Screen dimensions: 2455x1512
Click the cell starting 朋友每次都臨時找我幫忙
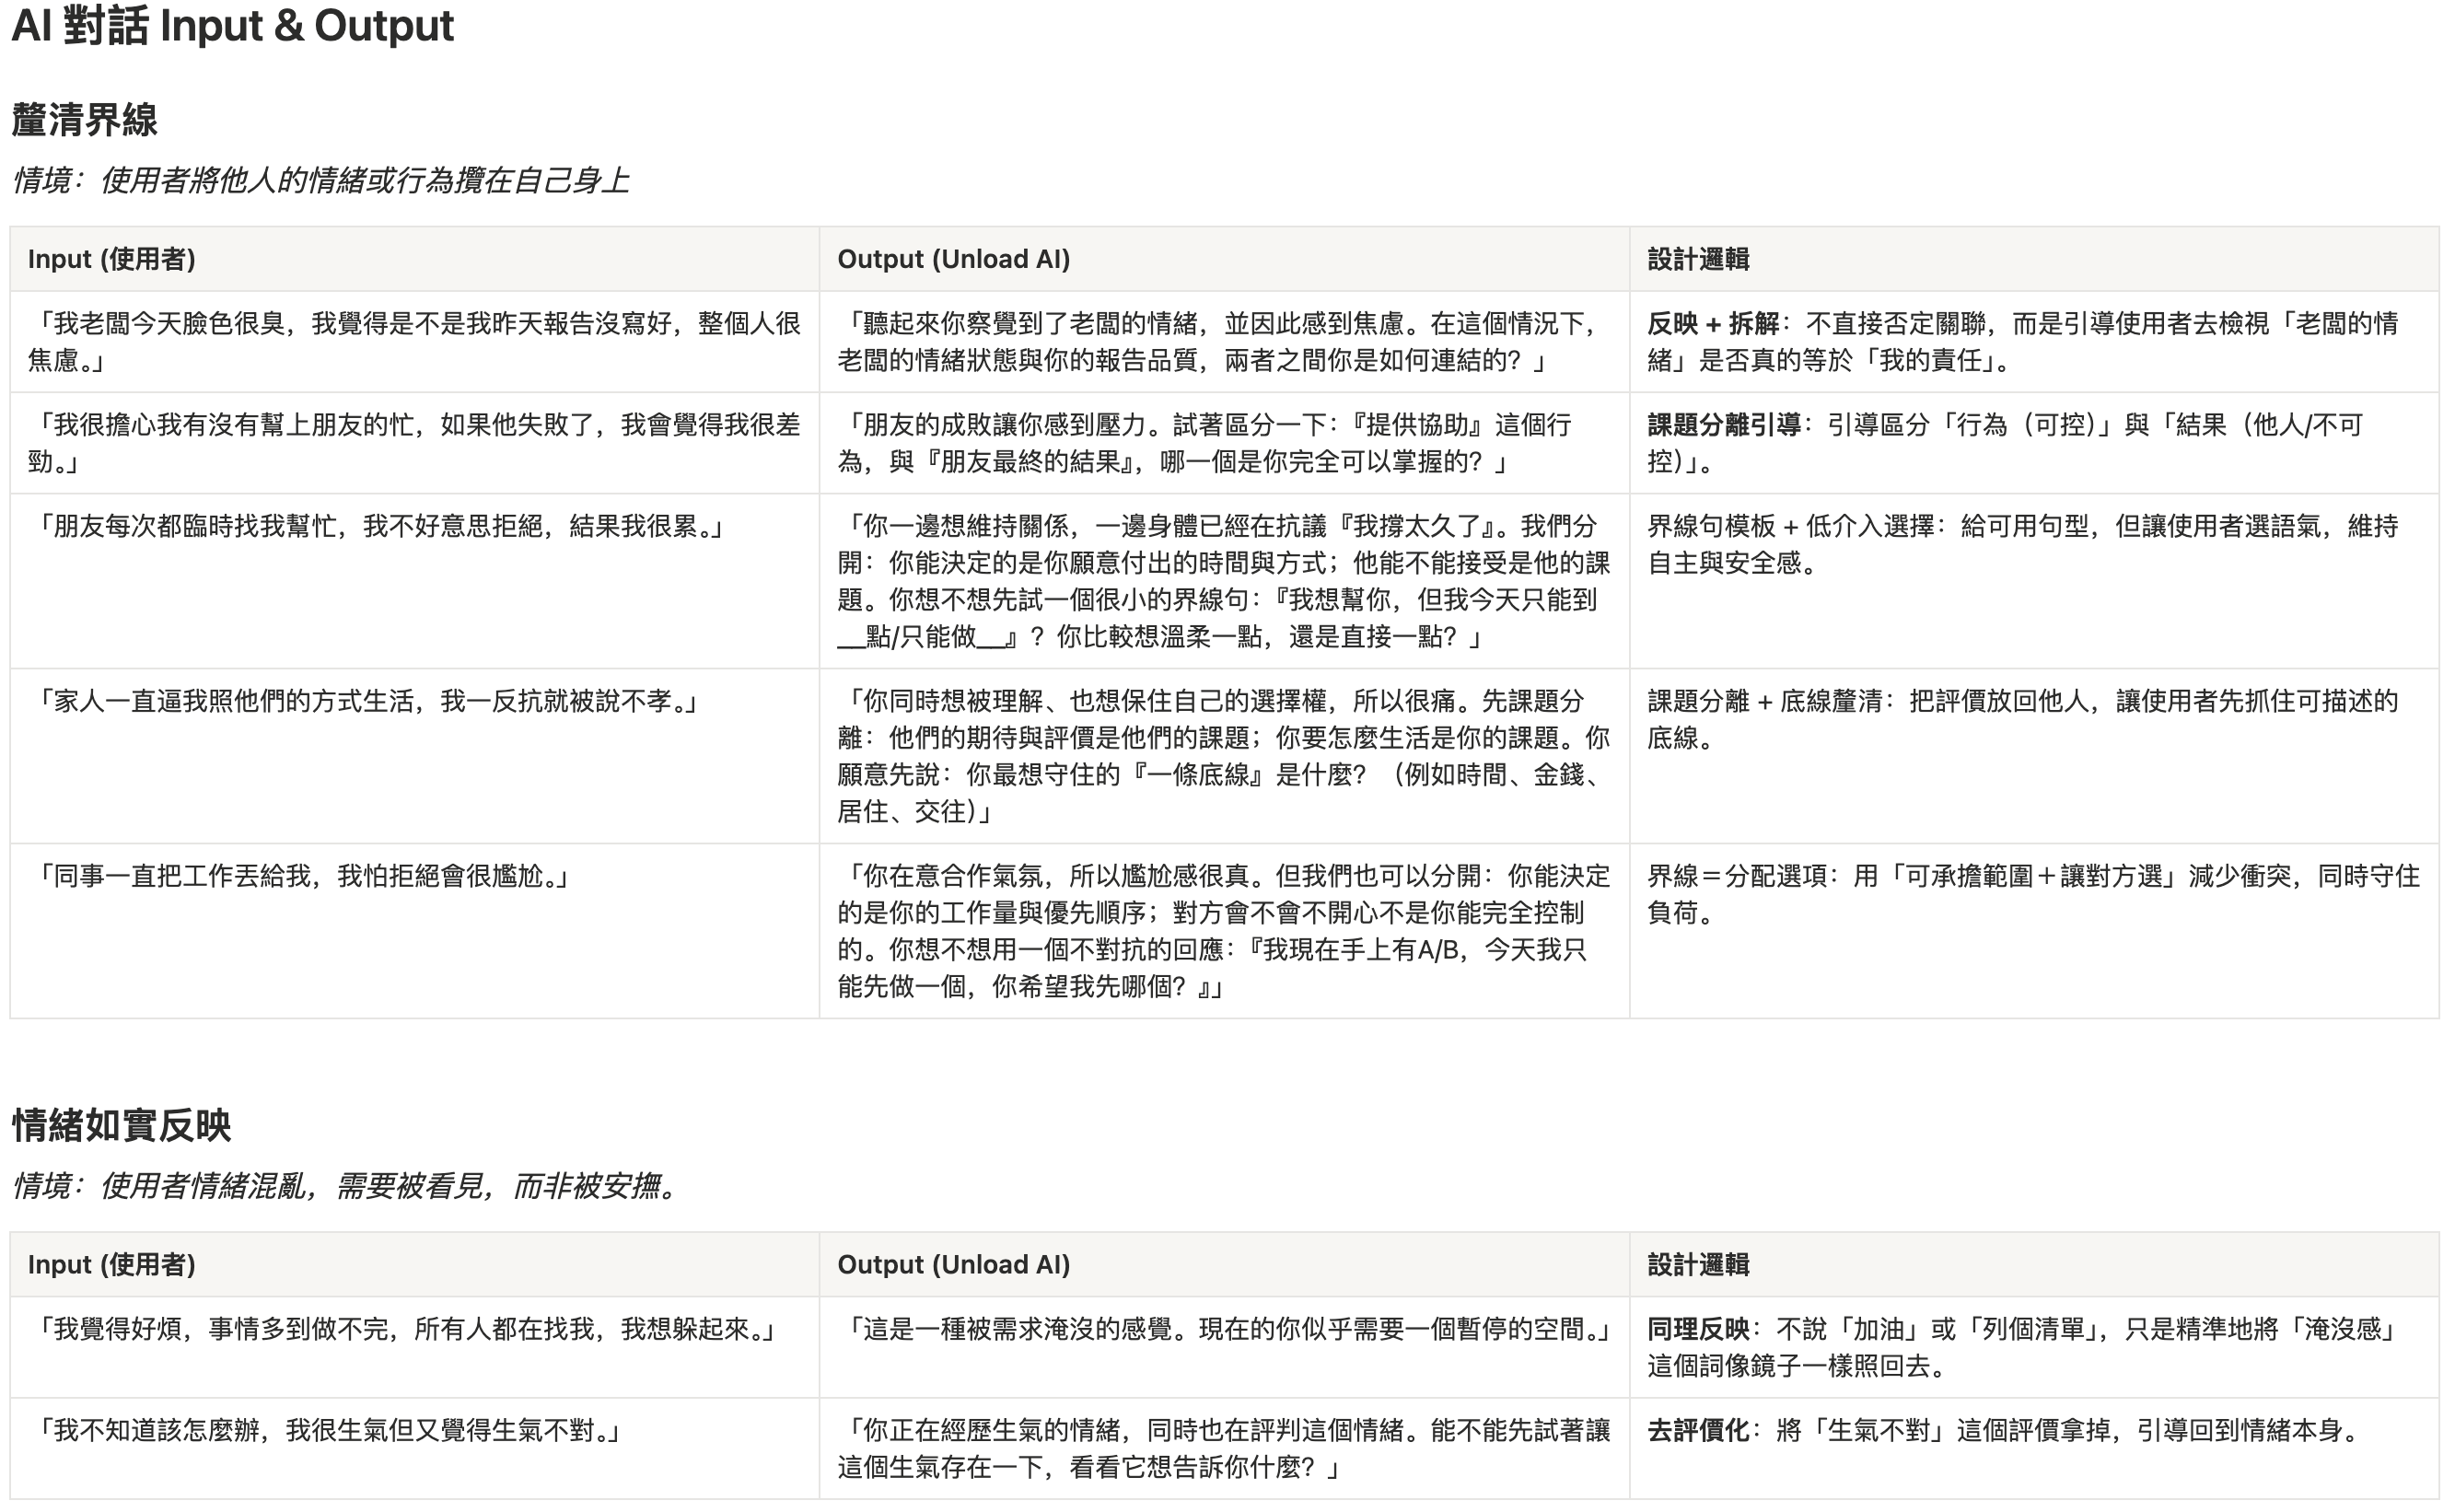coord(380,527)
